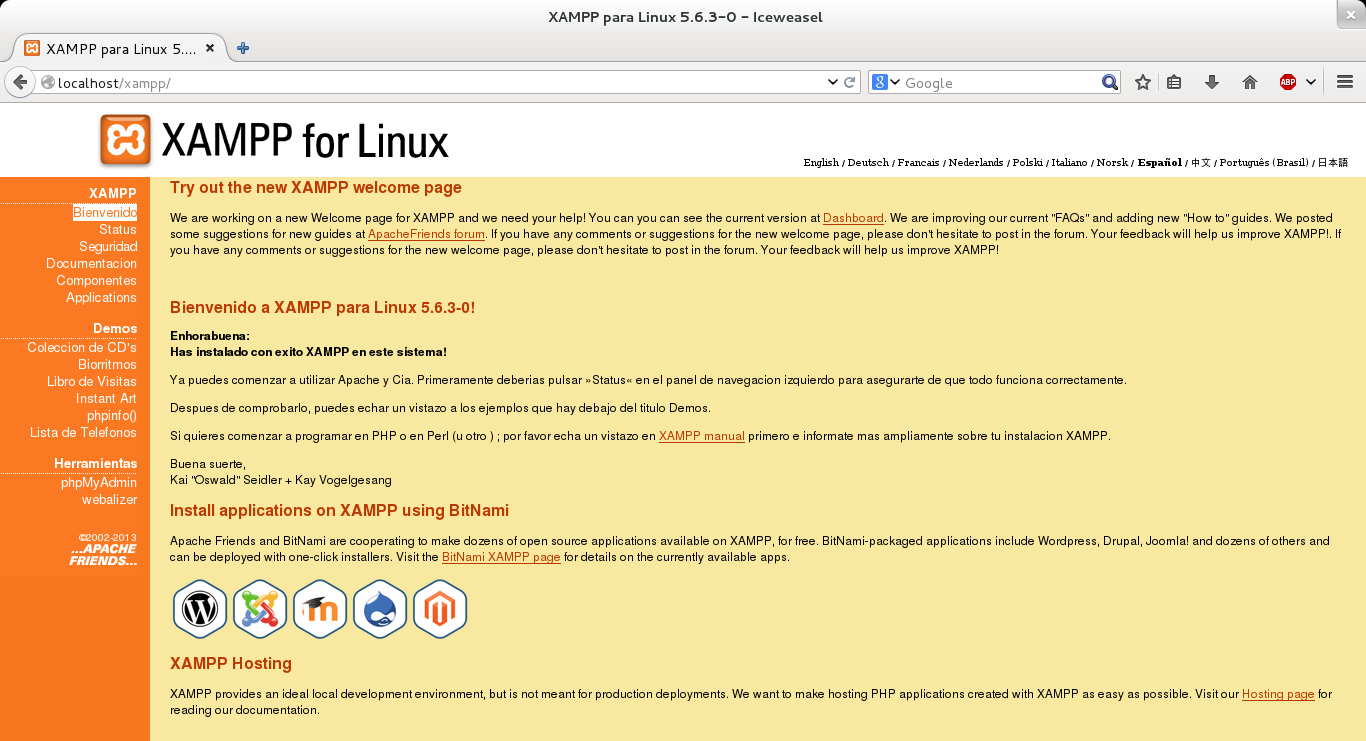This screenshot has height=741, width=1366.
Task: Switch language to Nederlands
Action: point(976,162)
